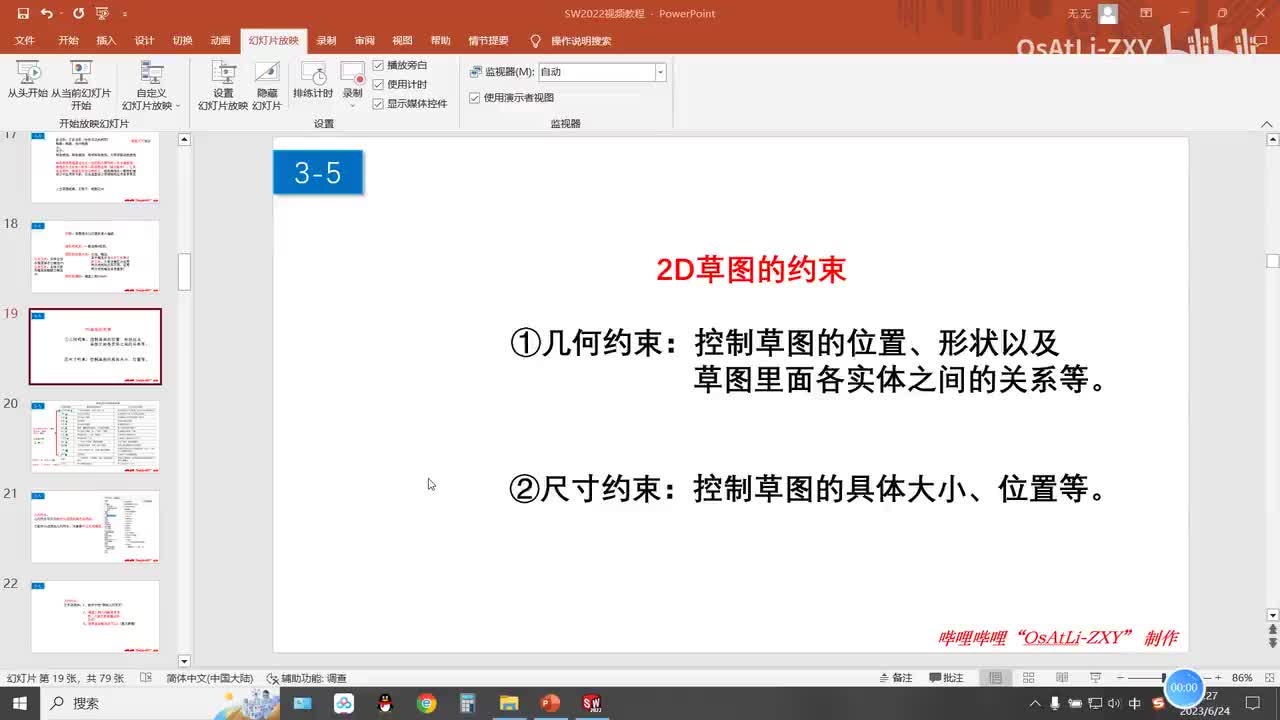The image size is (1280, 720).
Task: Click the thumbnail pane scrollbar thumb
Action: [184, 272]
